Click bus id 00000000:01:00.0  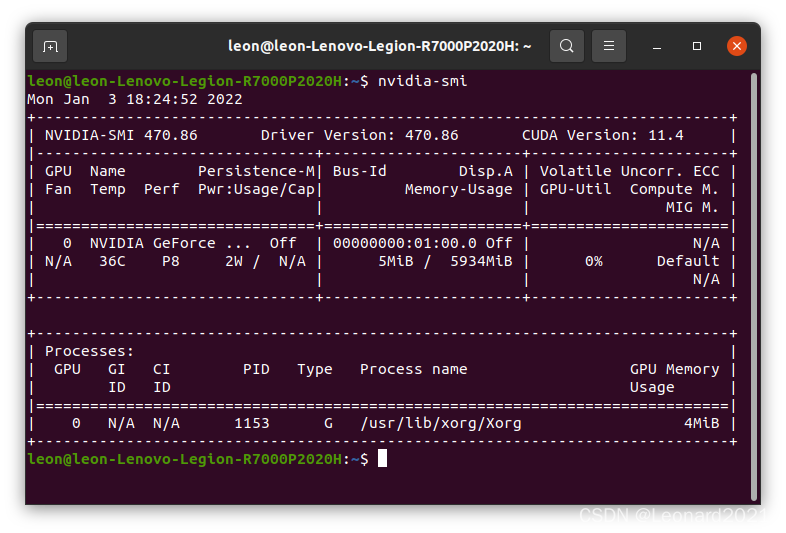[405, 244]
